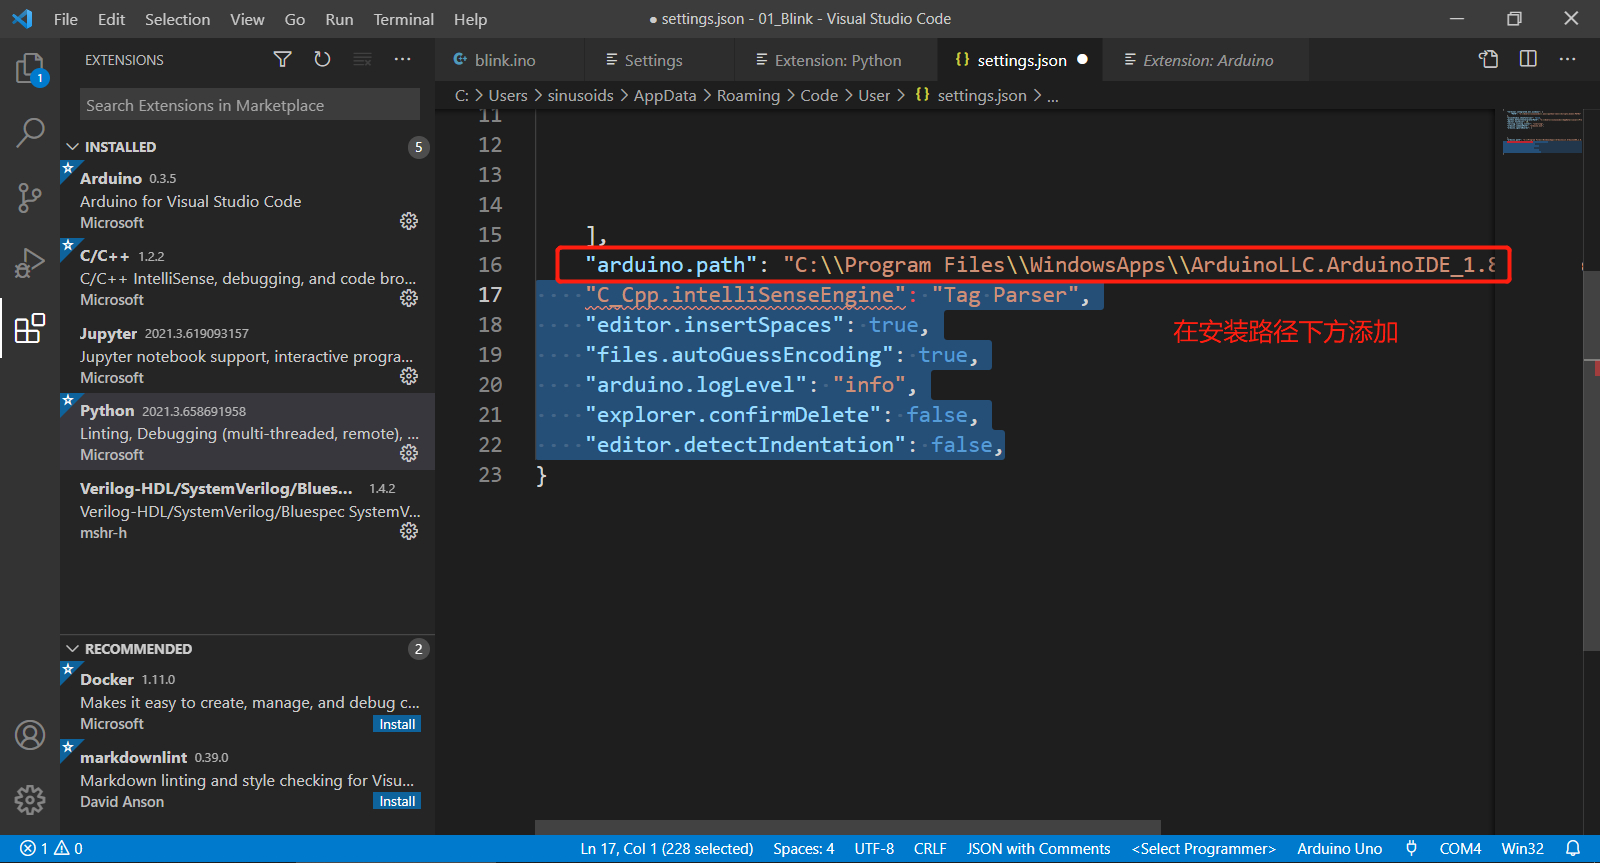Switch to the Extension: Arduino tab
Image resolution: width=1600 pixels, height=863 pixels.
[1207, 60]
